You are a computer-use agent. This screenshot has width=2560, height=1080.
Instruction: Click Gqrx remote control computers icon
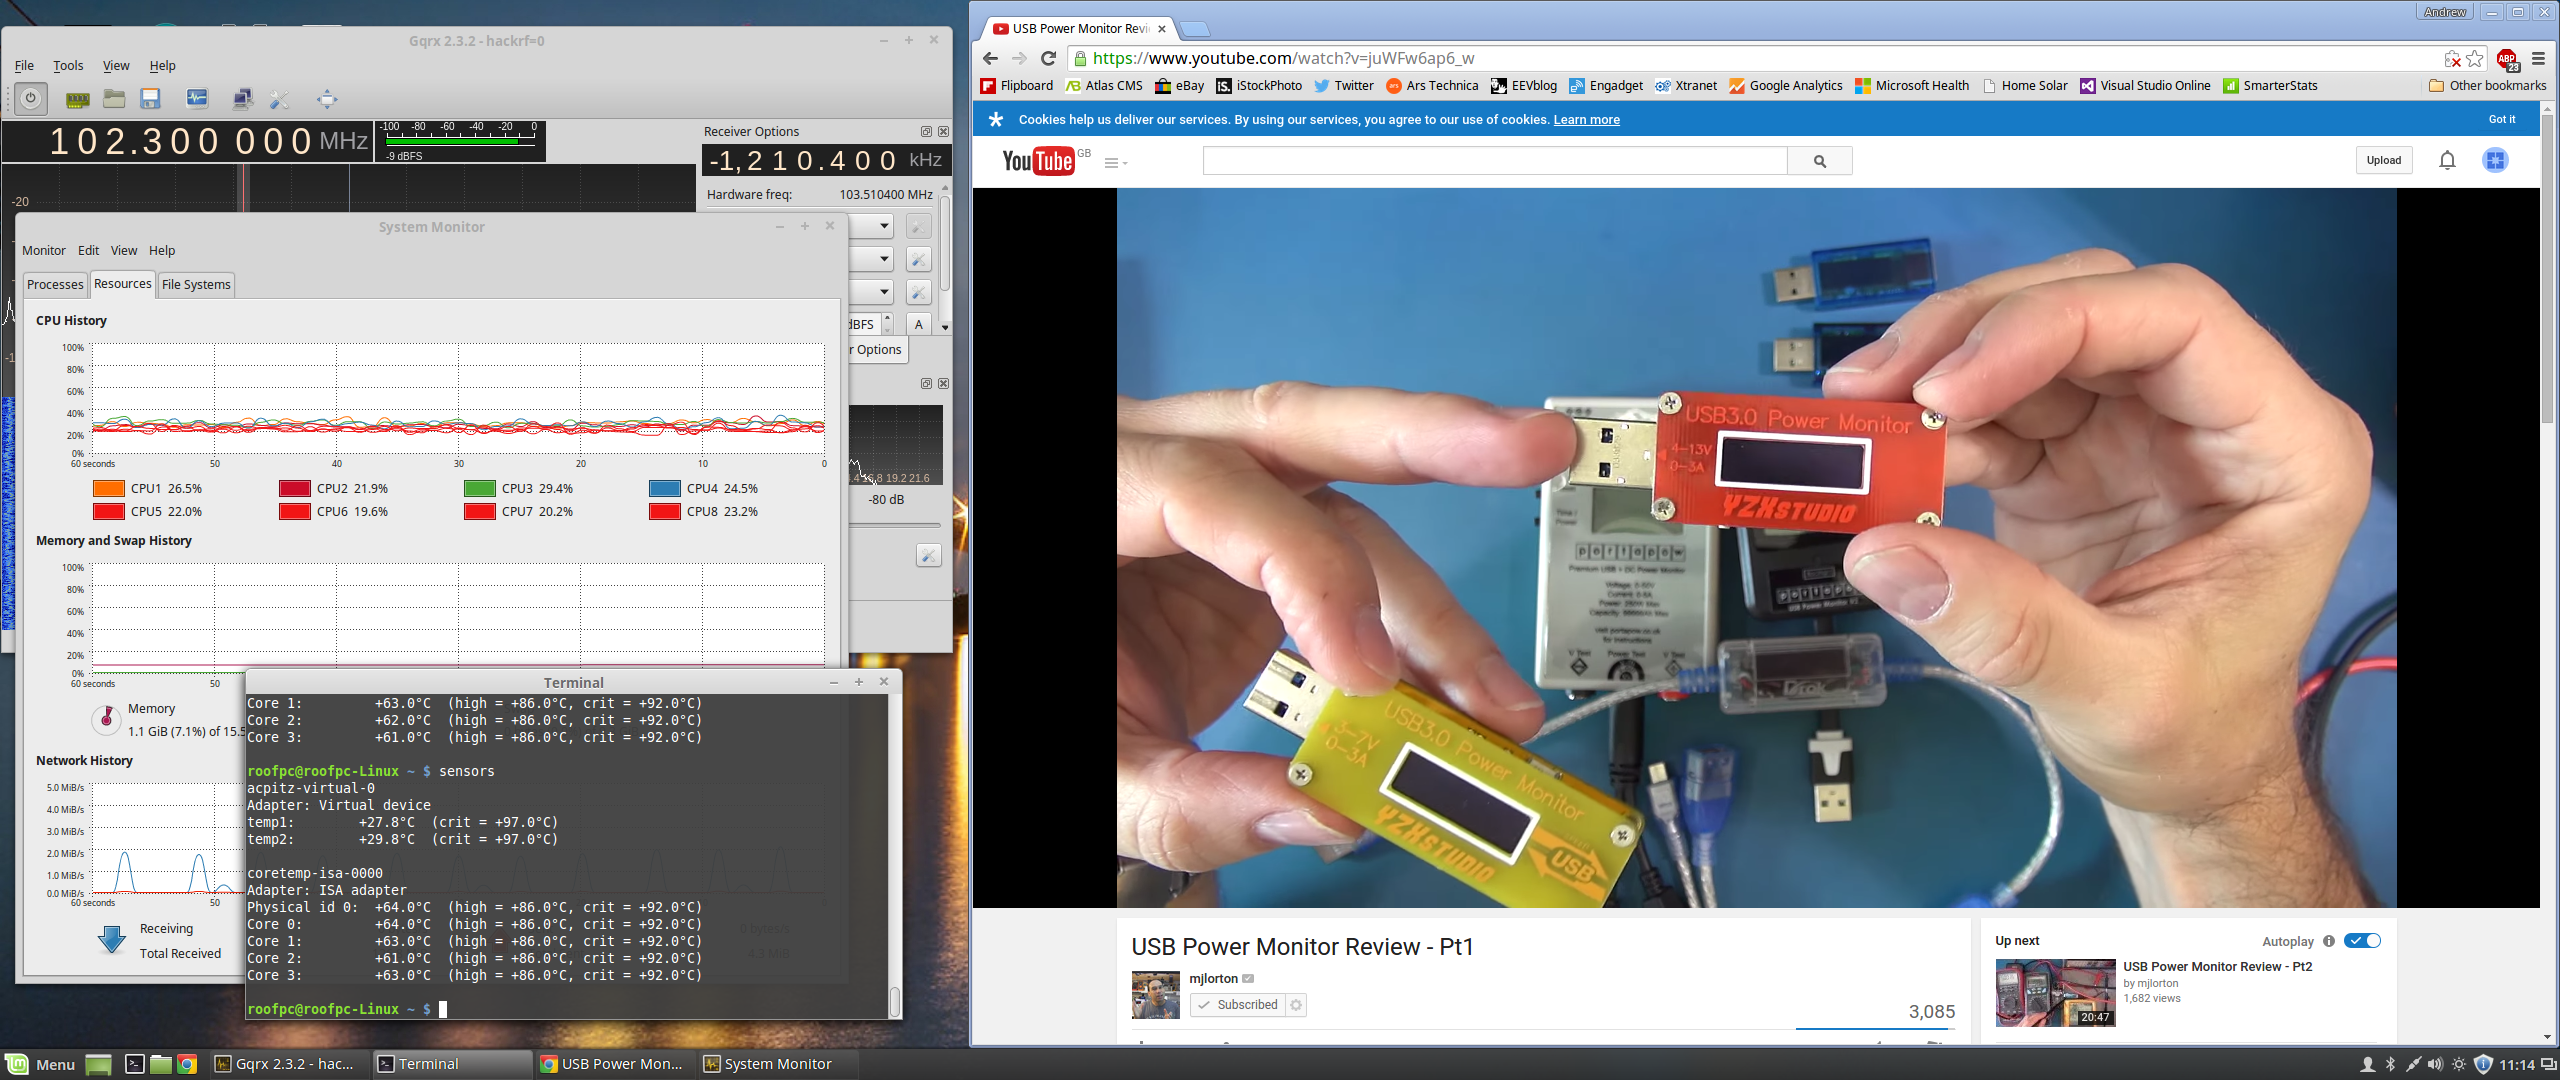[243, 99]
